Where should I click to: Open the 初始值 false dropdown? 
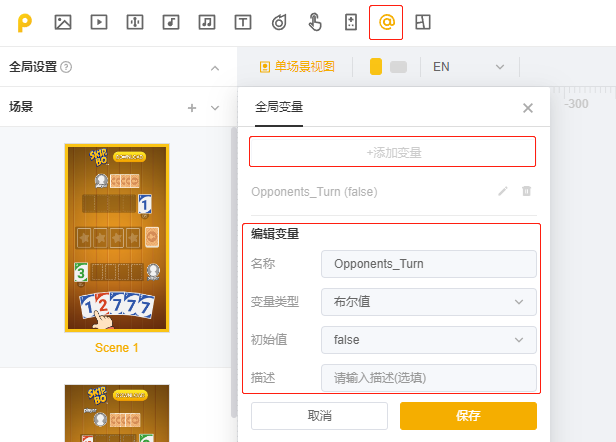pyautogui.click(x=429, y=340)
